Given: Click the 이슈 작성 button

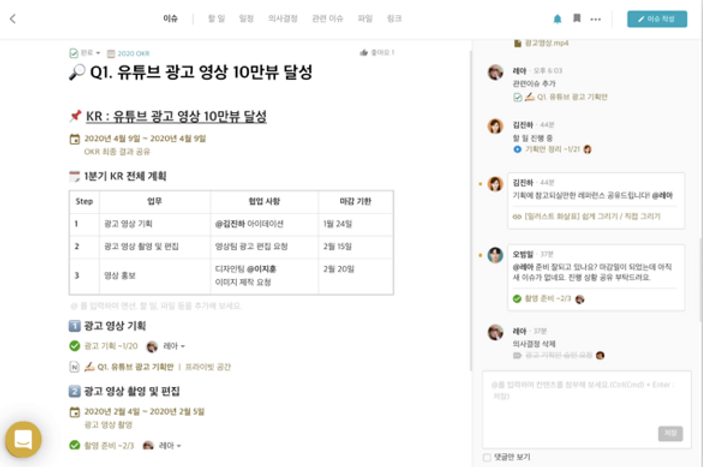Looking at the screenshot, I should [657, 19].
